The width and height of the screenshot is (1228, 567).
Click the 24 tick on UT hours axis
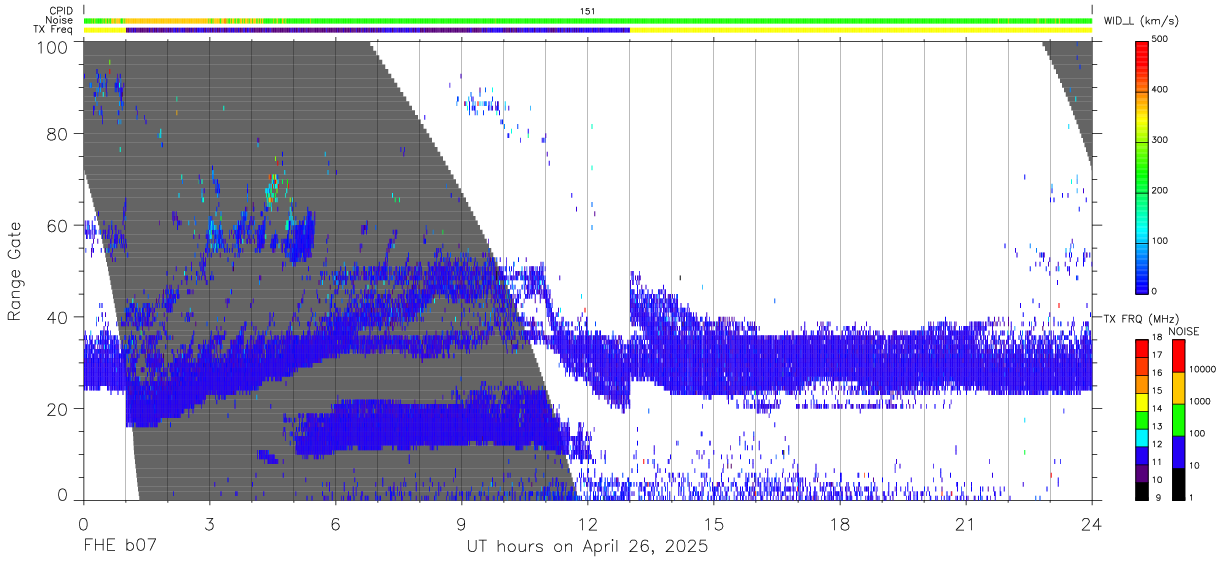point(1092,524)
